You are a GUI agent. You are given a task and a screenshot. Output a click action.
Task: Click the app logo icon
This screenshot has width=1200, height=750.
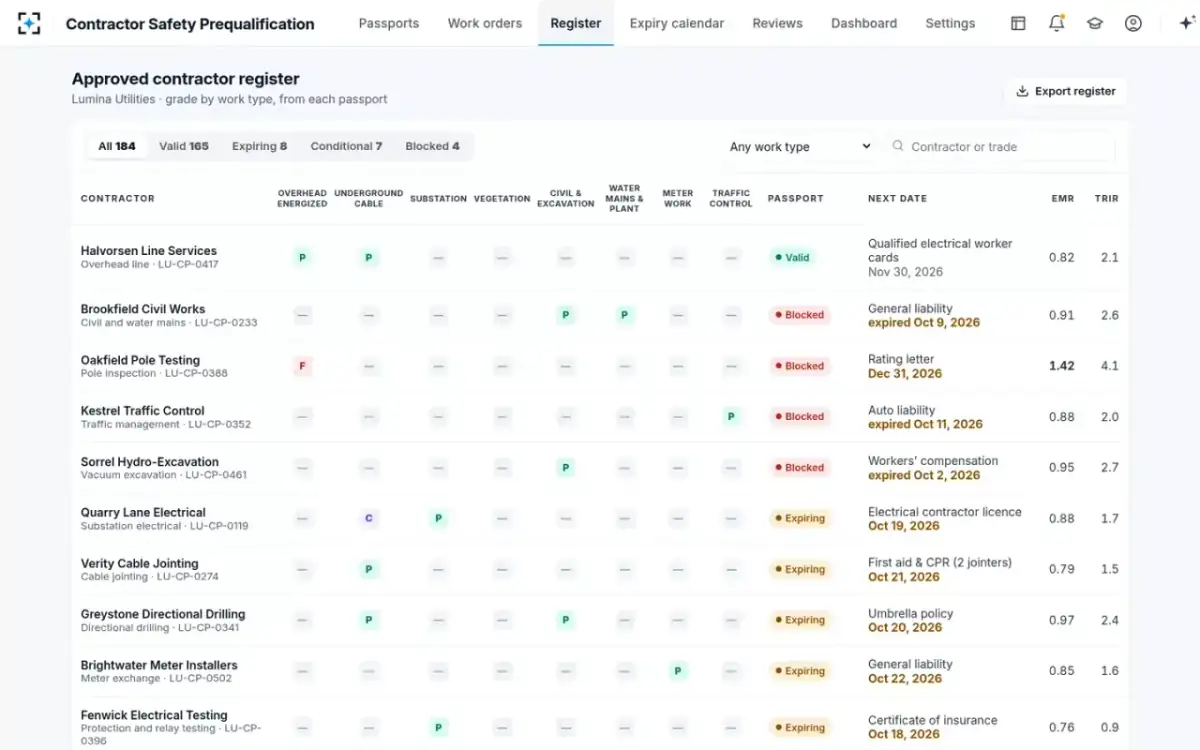[x=30, y=23]
